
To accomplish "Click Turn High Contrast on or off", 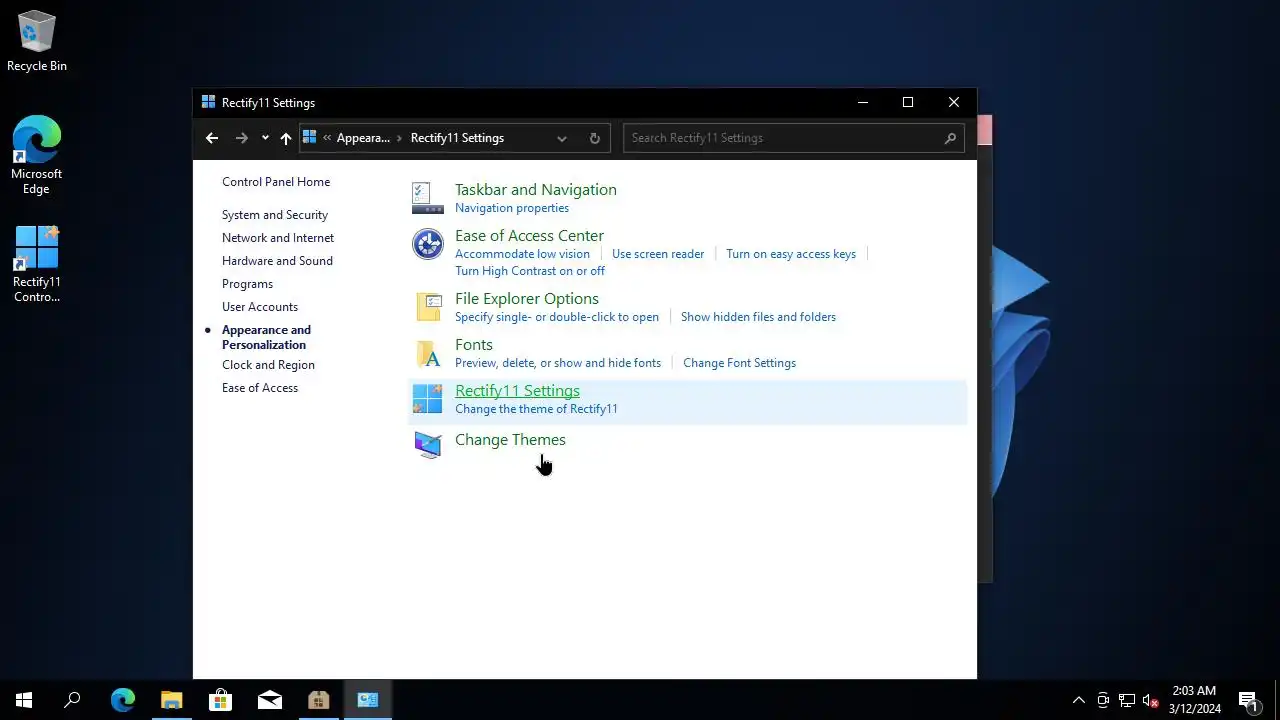I will click(x=530, y=271).
